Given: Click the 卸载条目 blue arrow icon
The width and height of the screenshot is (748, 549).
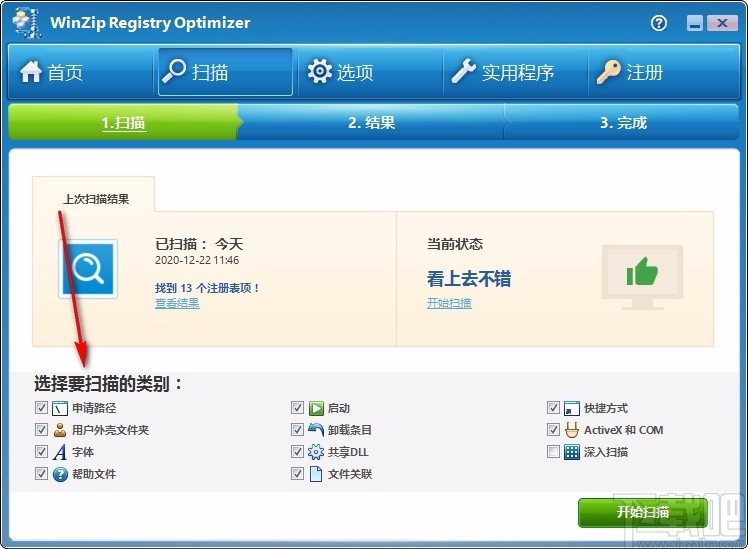Looking at the screenshot, I should point(316,430).
